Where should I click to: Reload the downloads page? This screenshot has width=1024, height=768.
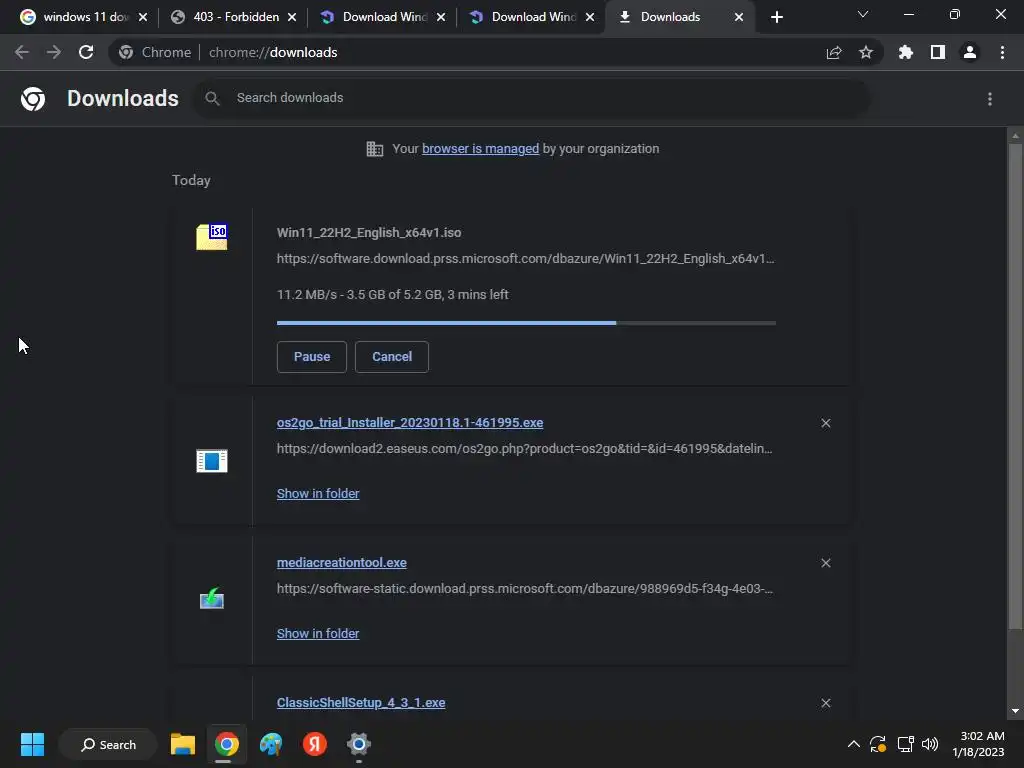[86, 52]
